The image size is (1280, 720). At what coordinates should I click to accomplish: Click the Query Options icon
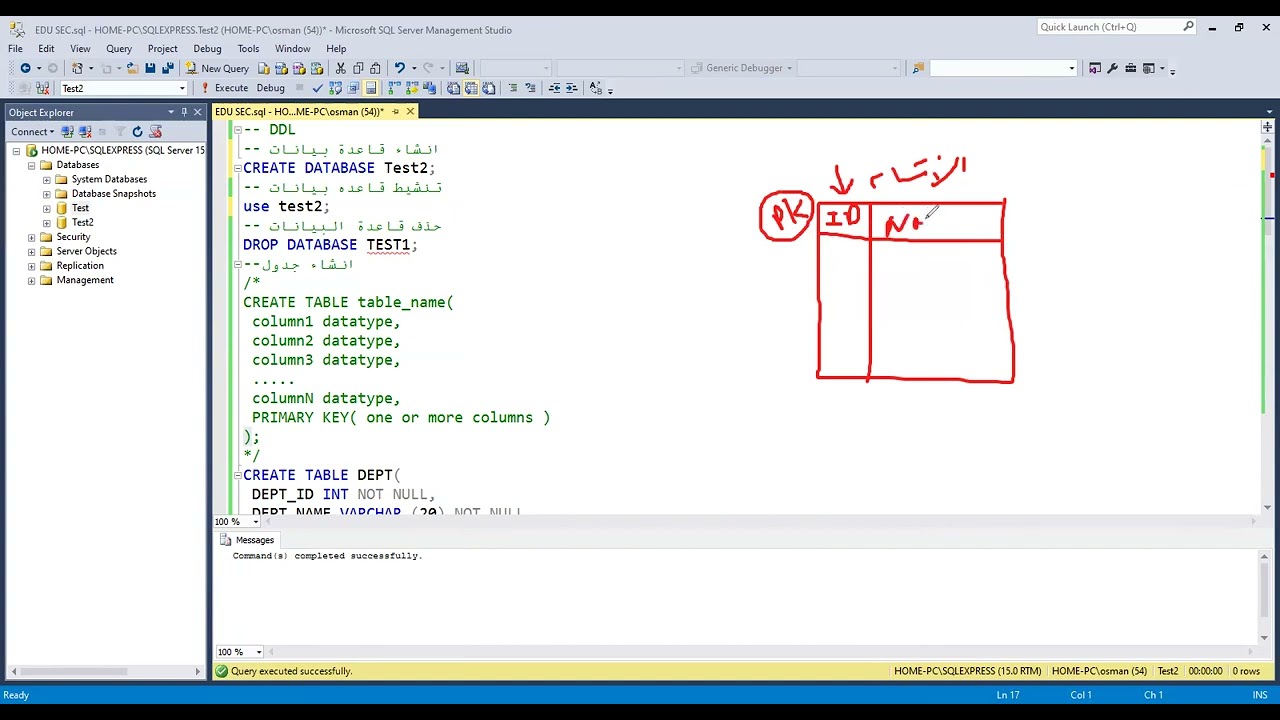353,88
